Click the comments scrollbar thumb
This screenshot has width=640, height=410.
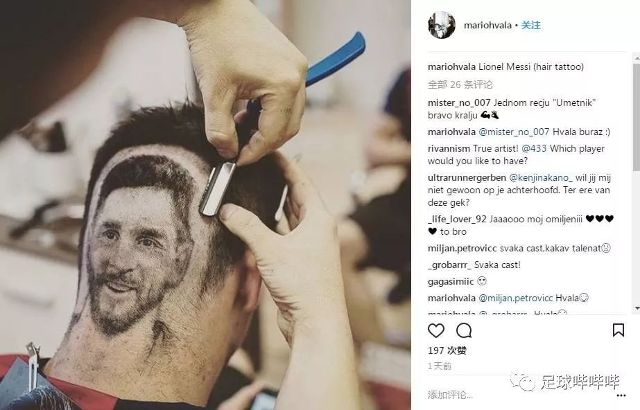click(x=636, y=116)
